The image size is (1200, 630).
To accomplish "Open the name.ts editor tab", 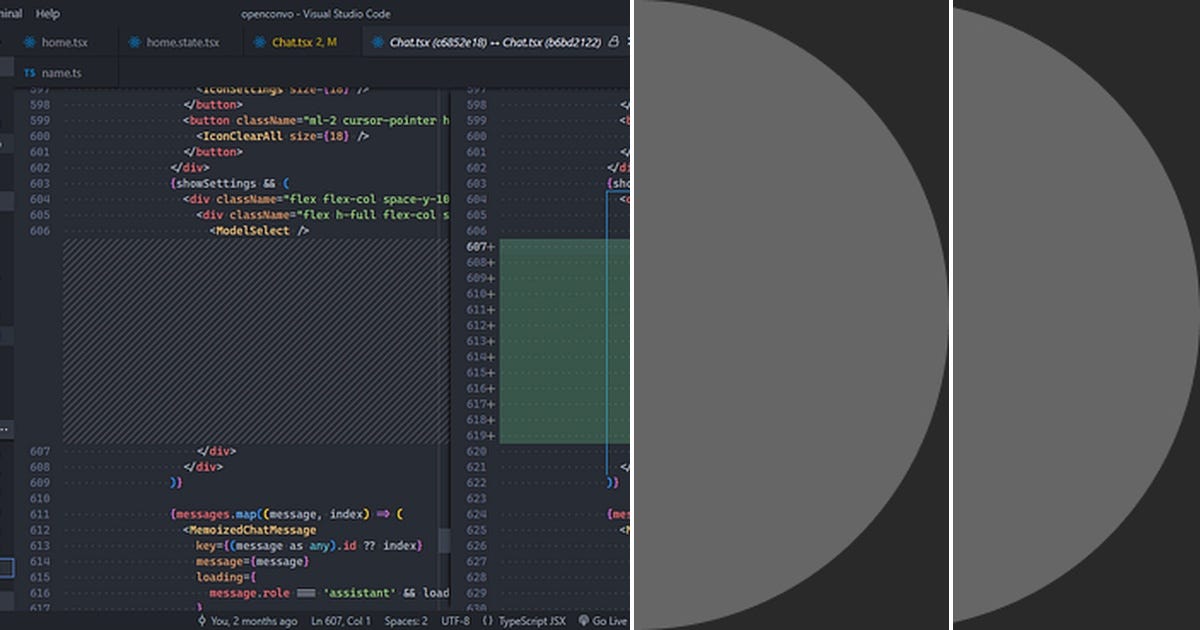I will [x=60, y=72].
